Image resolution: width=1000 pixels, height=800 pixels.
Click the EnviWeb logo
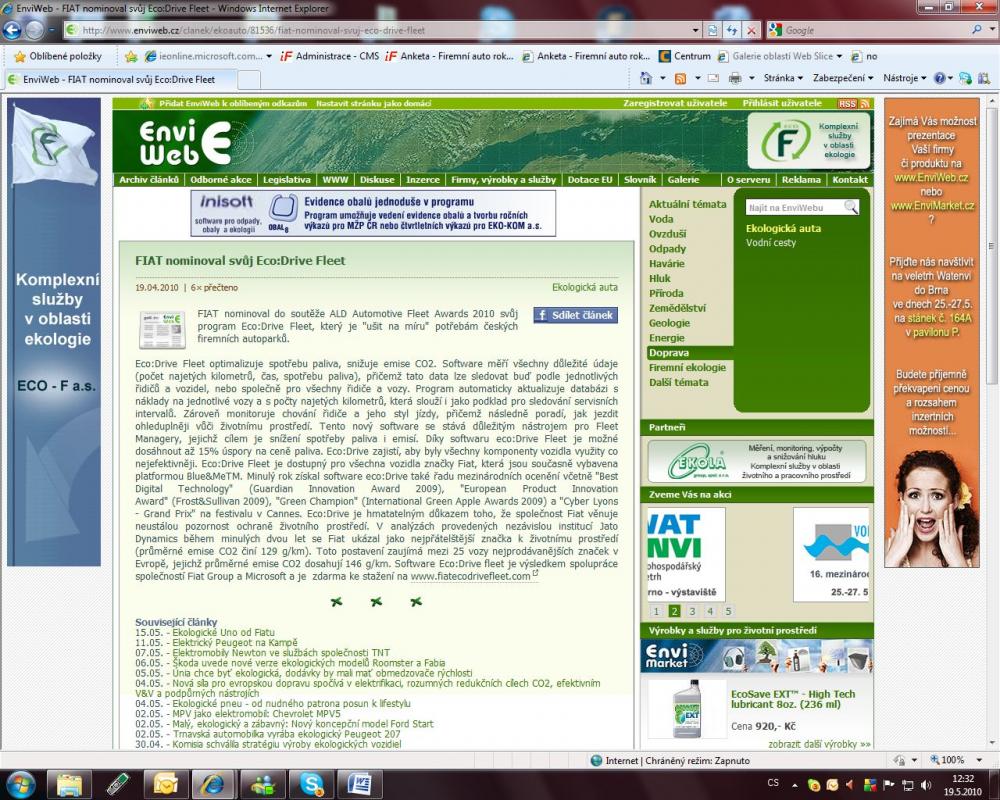(185, 142)
